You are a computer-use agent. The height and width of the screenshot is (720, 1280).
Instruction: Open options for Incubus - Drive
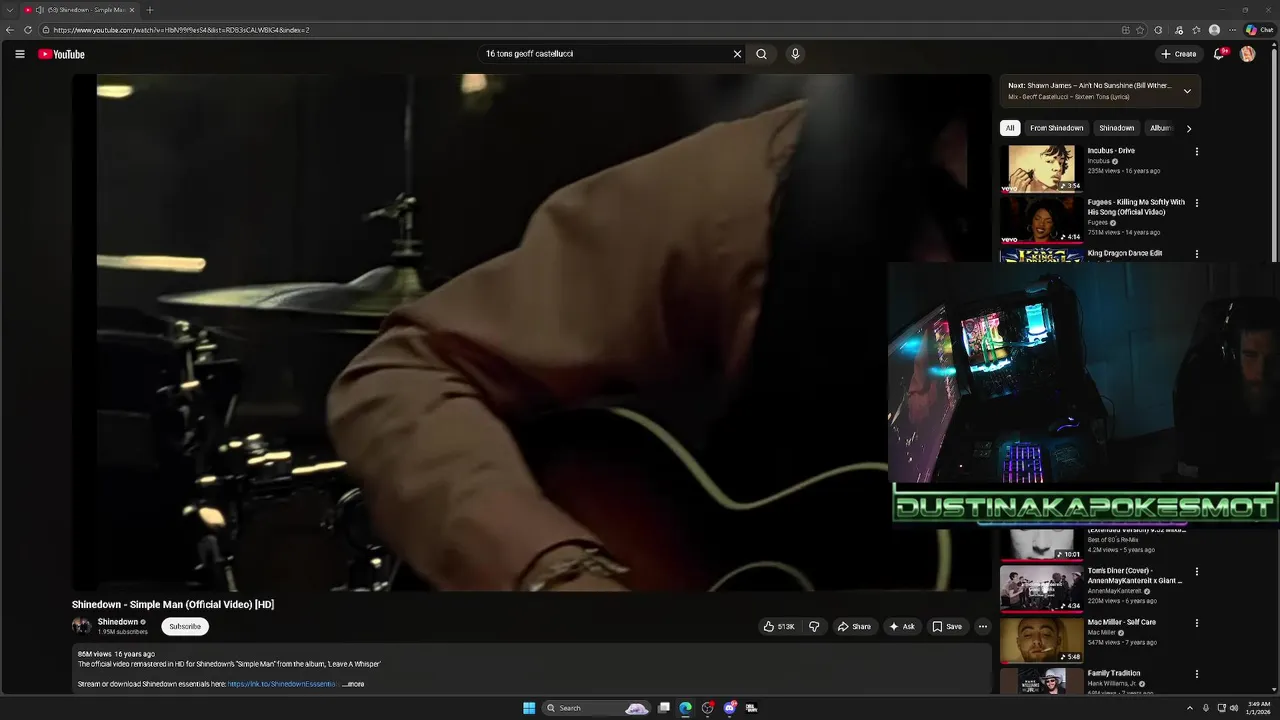click(x=1196, y=152)
